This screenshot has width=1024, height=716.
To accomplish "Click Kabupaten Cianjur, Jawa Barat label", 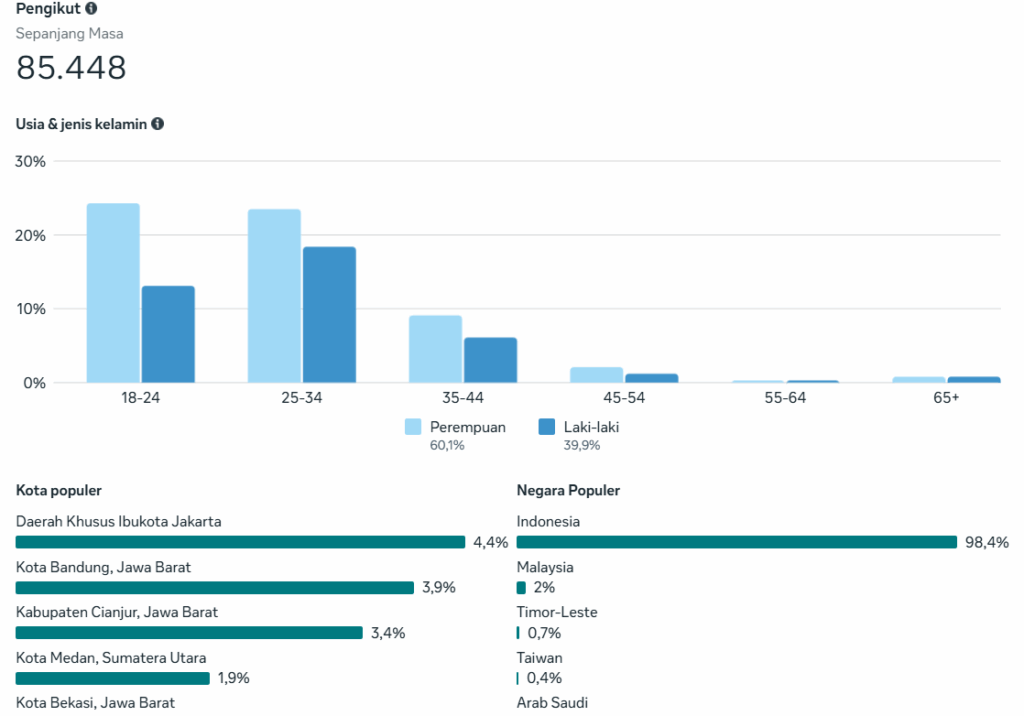I will coord(117,612).
